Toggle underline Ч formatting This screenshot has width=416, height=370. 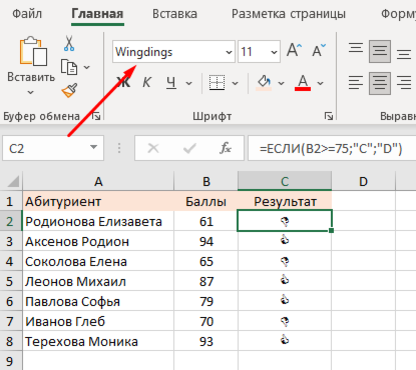(x=171, y=82)
